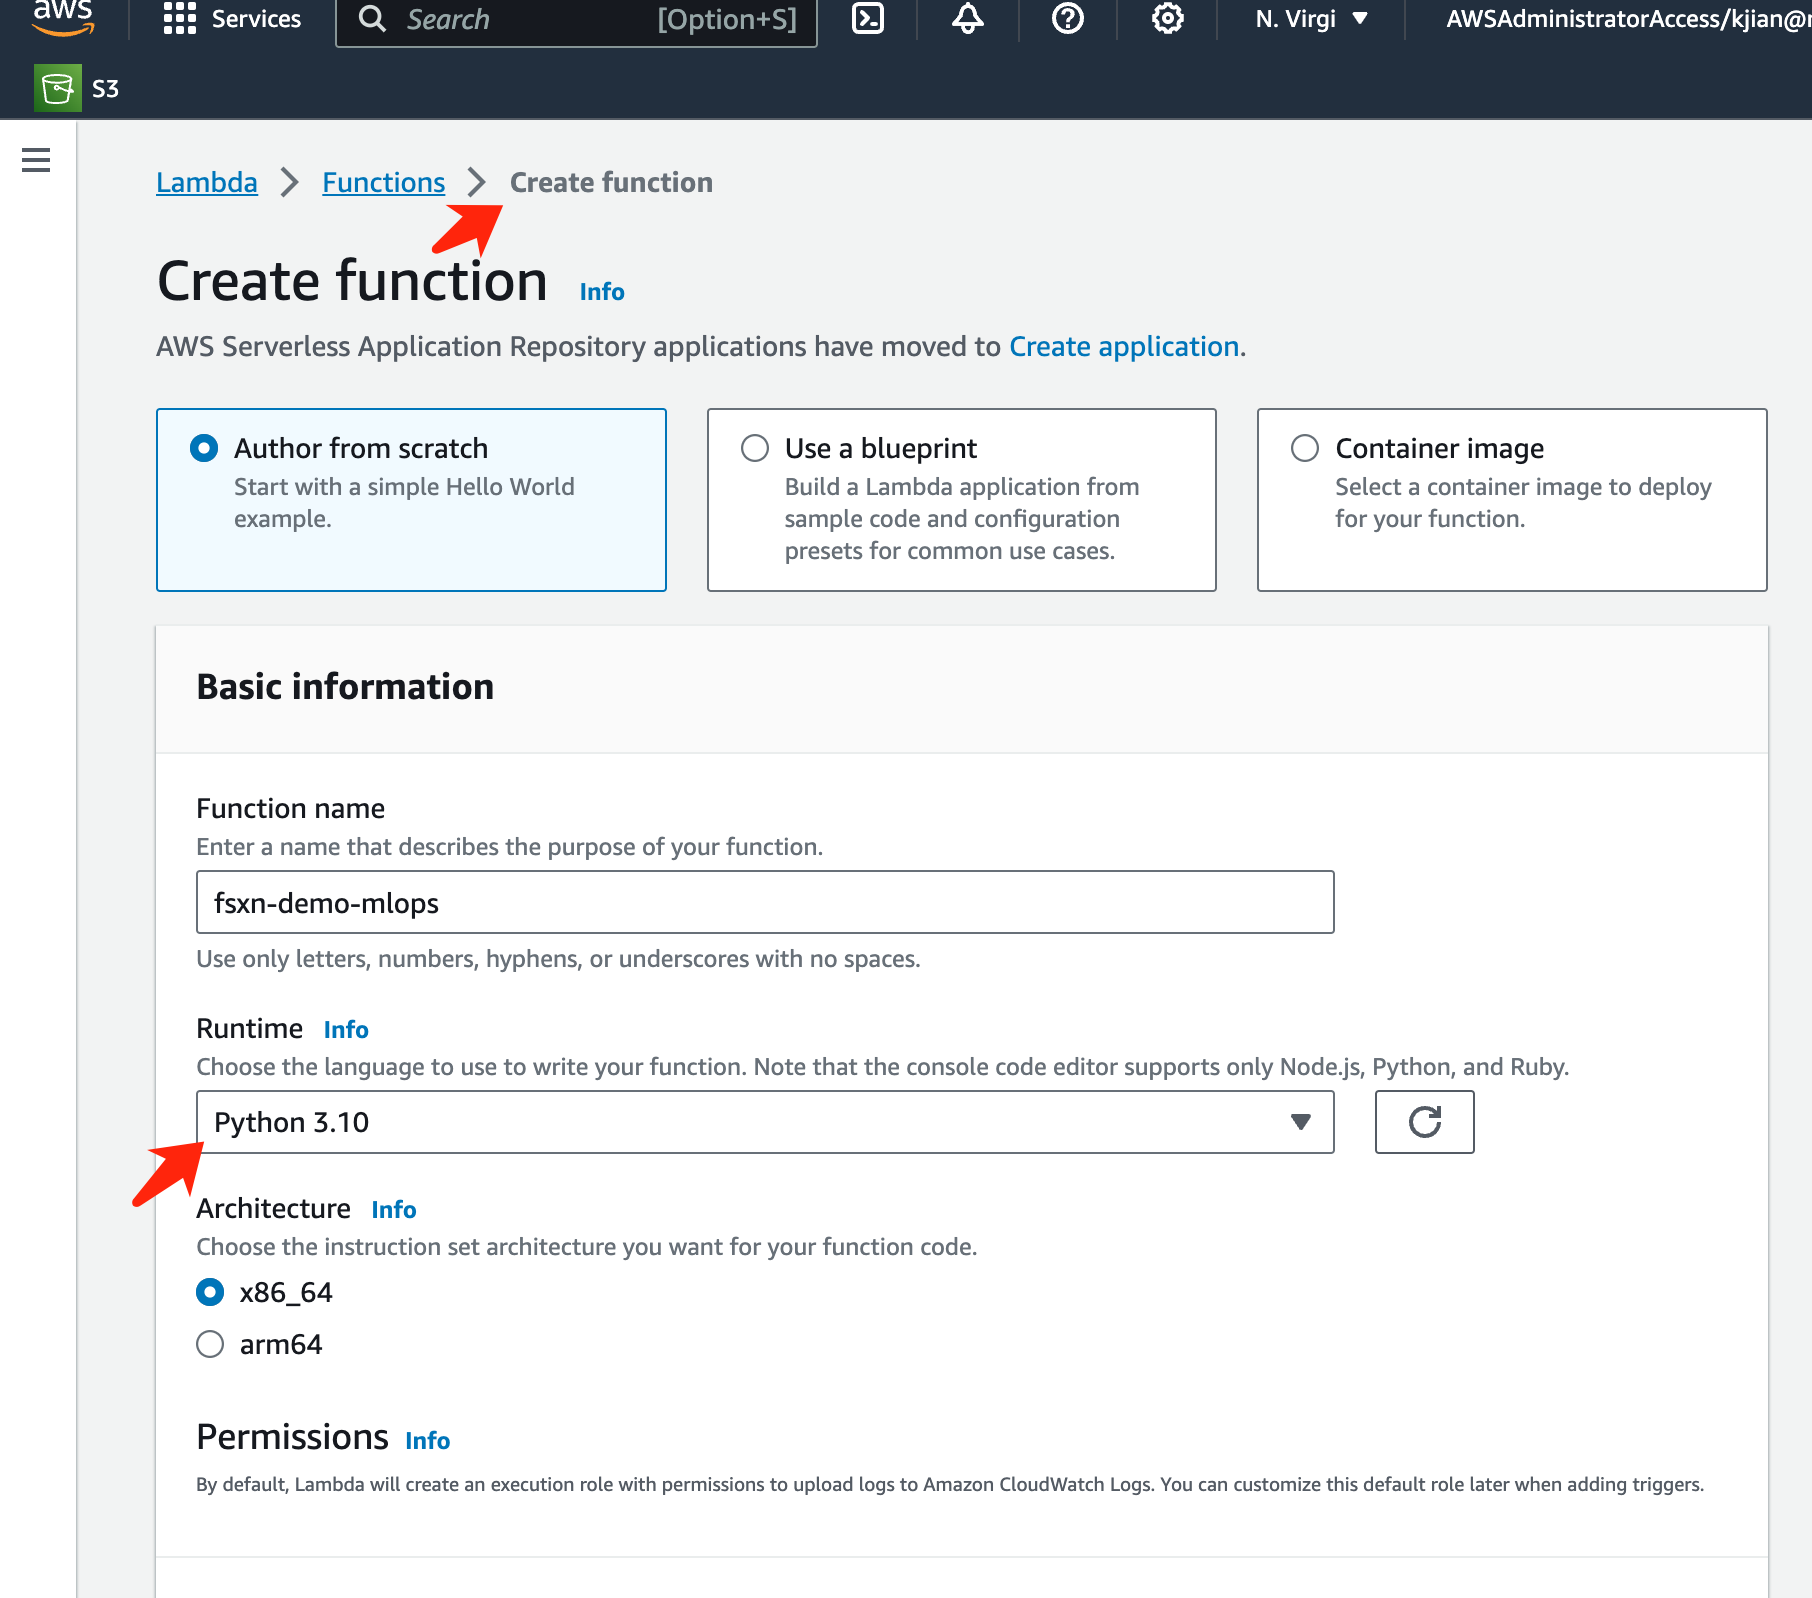
Task: Click the help question mark icon
Action: 1067,18
